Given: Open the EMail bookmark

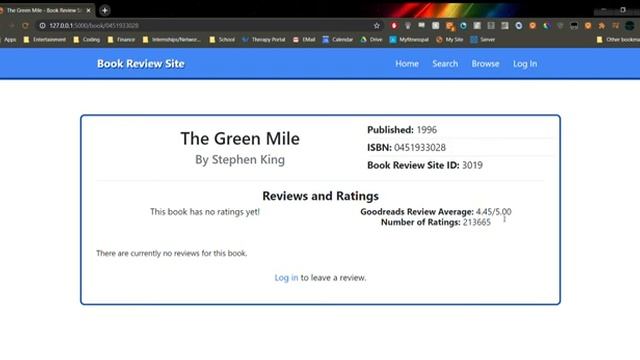Looking at the screenshot, I should pyautogui.click(x=304, y=40).
